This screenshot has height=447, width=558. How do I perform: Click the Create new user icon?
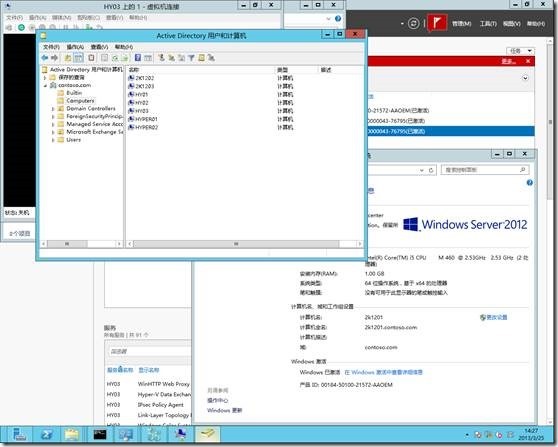pos(161,57)
